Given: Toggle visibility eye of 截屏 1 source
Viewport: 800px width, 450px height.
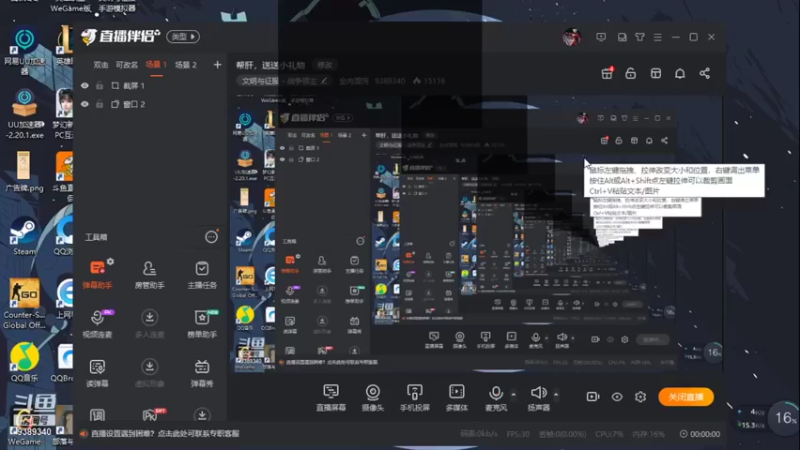Looking at the screenshot, I should click(x=85, y=86).
